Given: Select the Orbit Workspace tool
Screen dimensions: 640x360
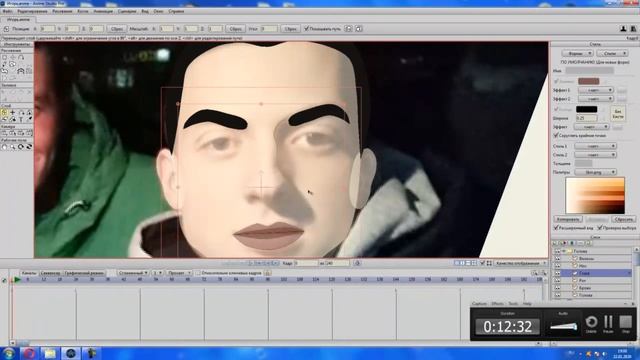Looking at the screenshot, I should click(29, 147).
